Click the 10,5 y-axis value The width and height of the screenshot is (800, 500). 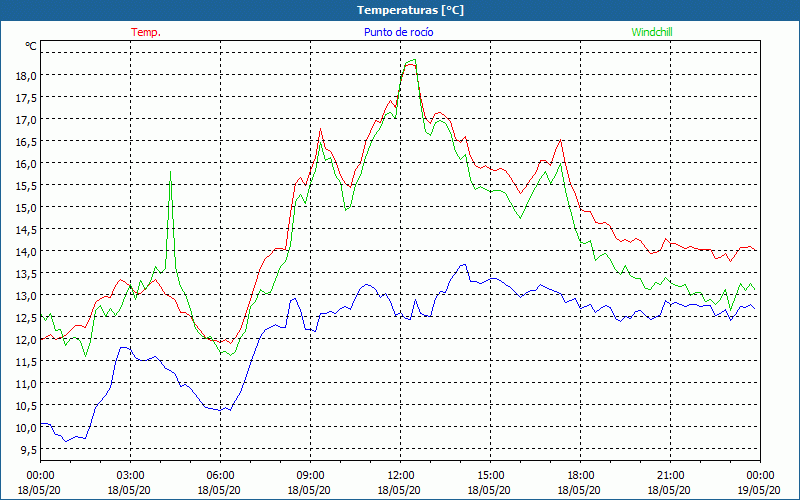tap(26, 406)
